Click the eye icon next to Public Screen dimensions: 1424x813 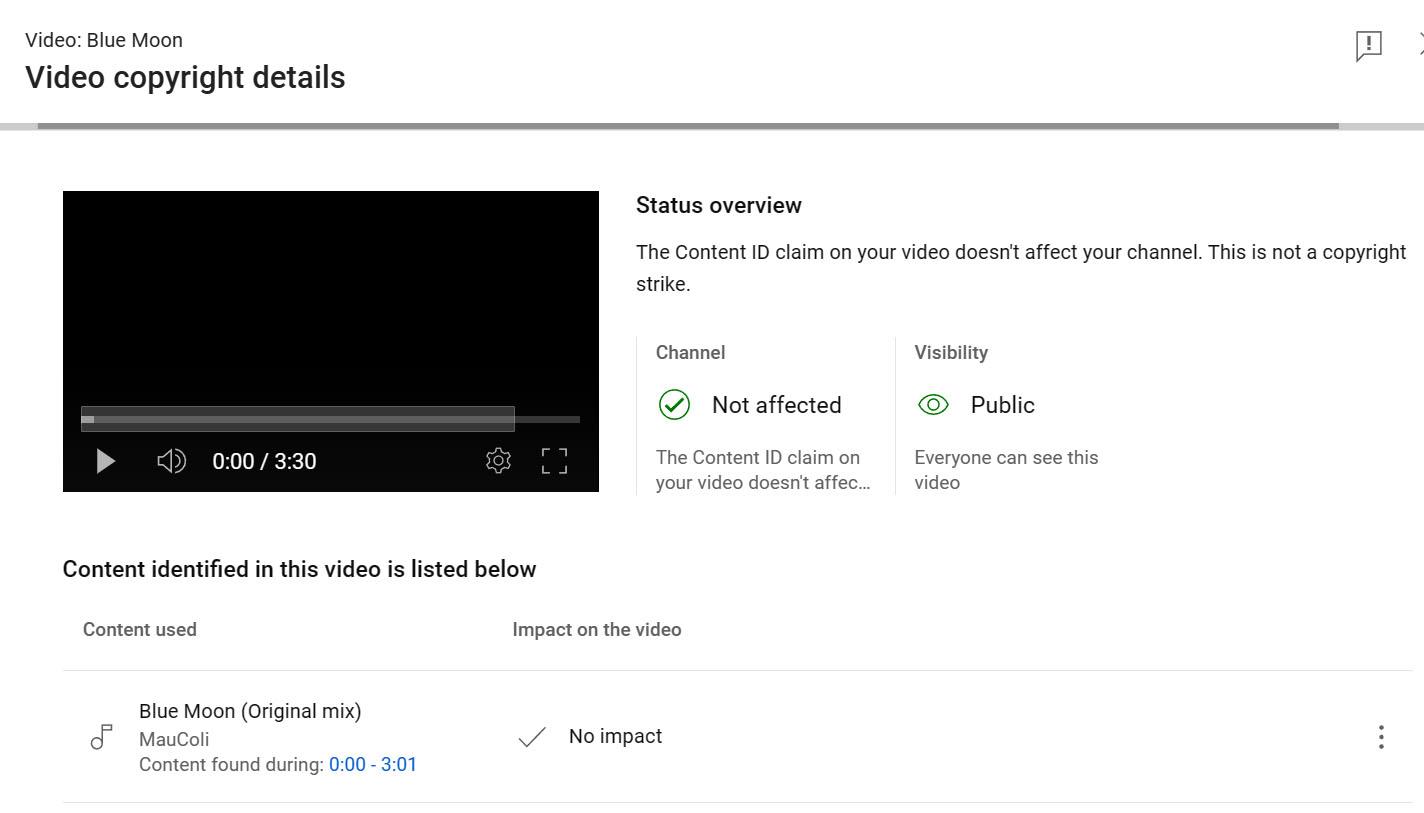click(933, 405)
